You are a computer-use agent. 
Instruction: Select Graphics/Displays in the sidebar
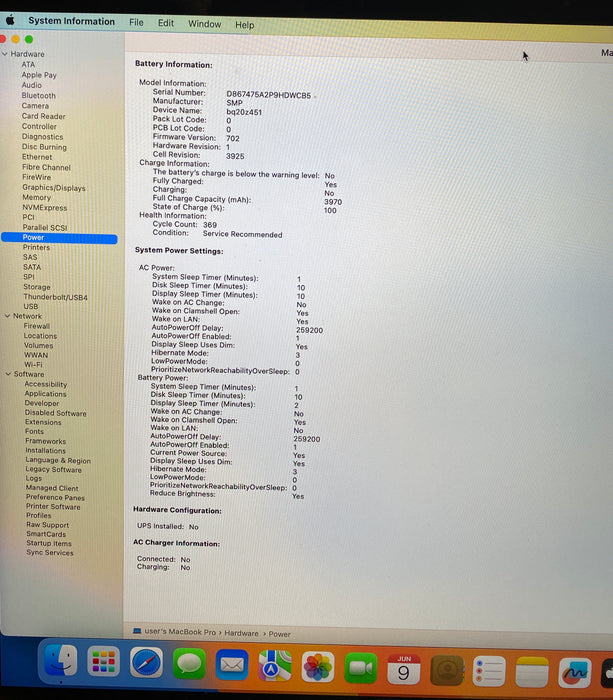54,188
